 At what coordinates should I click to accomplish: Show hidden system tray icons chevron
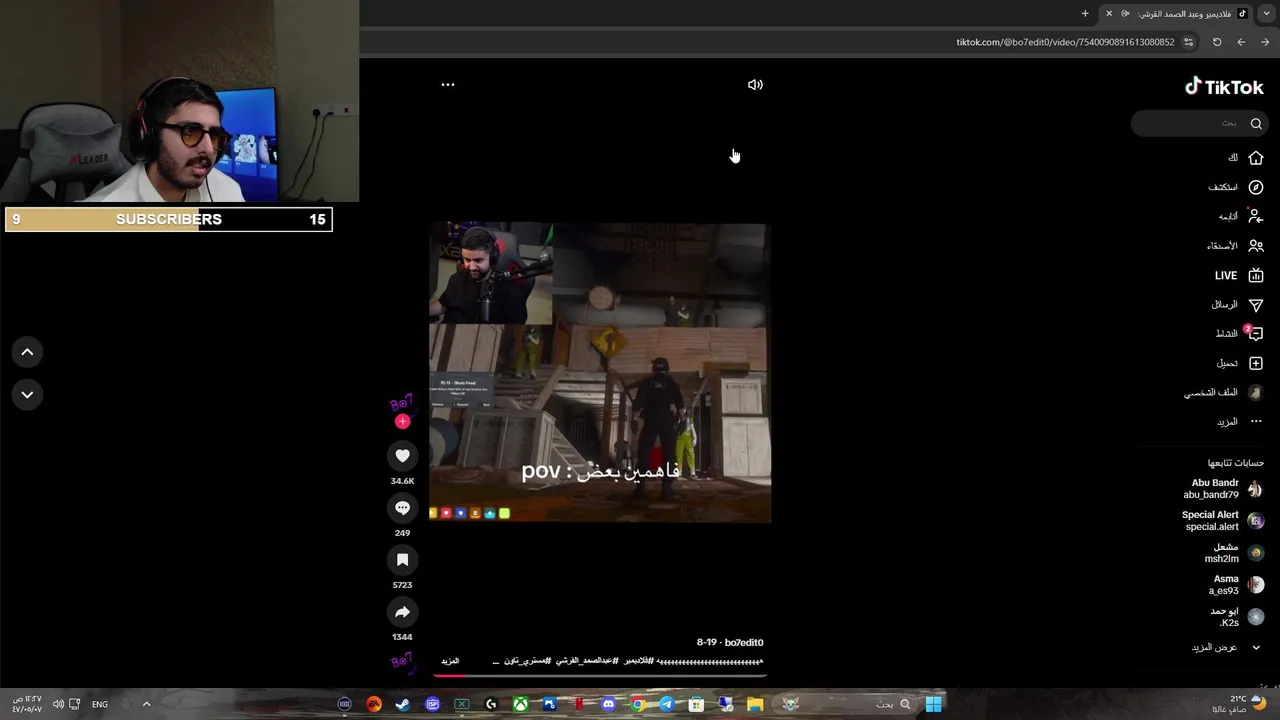click(x=146, y=704)
